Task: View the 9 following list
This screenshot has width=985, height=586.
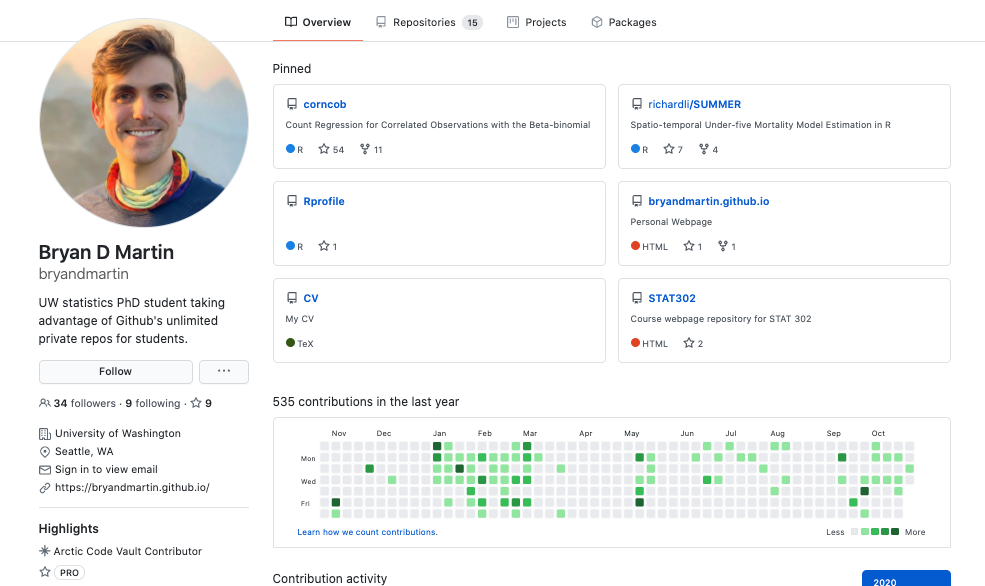Action: coord(153,403)
